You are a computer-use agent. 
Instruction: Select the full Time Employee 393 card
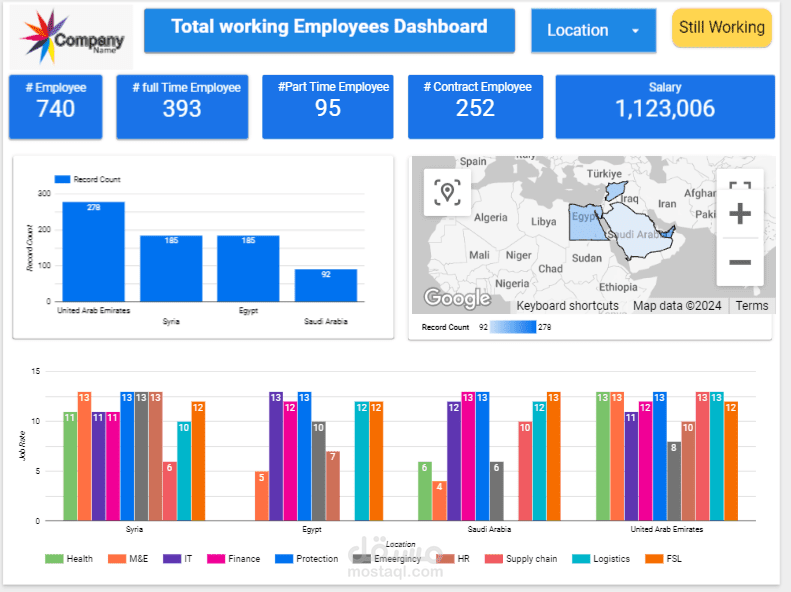182,106
